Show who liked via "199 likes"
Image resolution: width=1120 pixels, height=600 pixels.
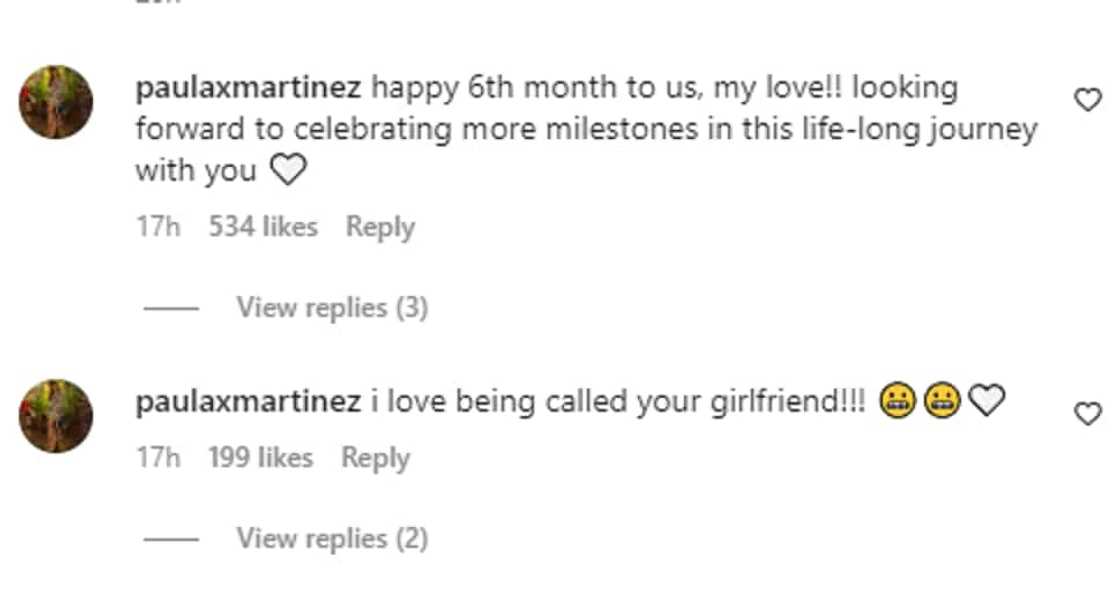pos(260,458)
